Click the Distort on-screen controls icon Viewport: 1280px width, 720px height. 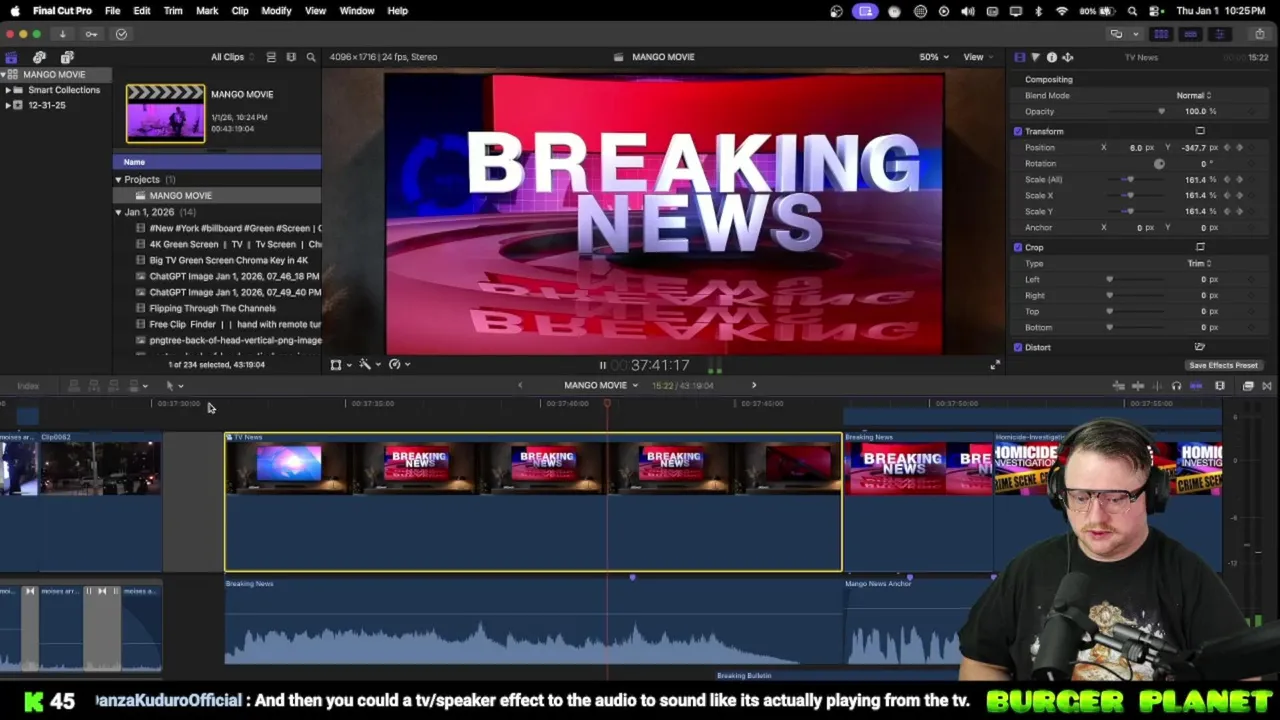click(1200, 347)
